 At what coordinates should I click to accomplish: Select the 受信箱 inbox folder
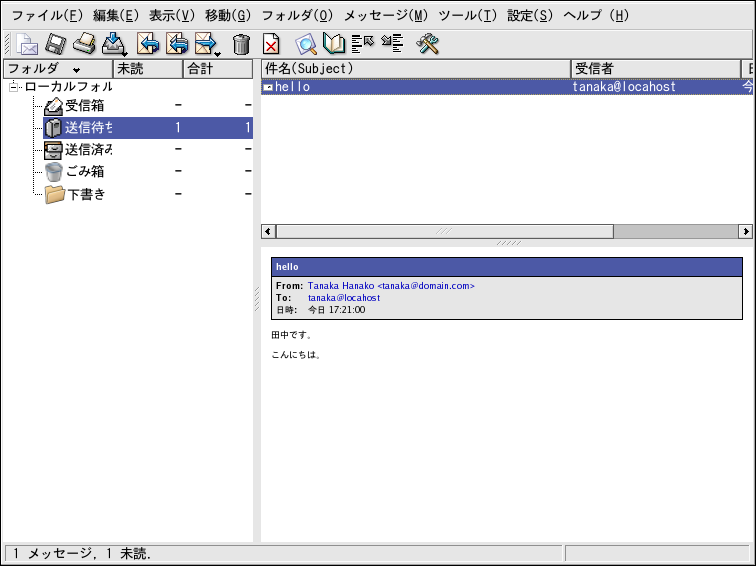click(x=84, y=105)
